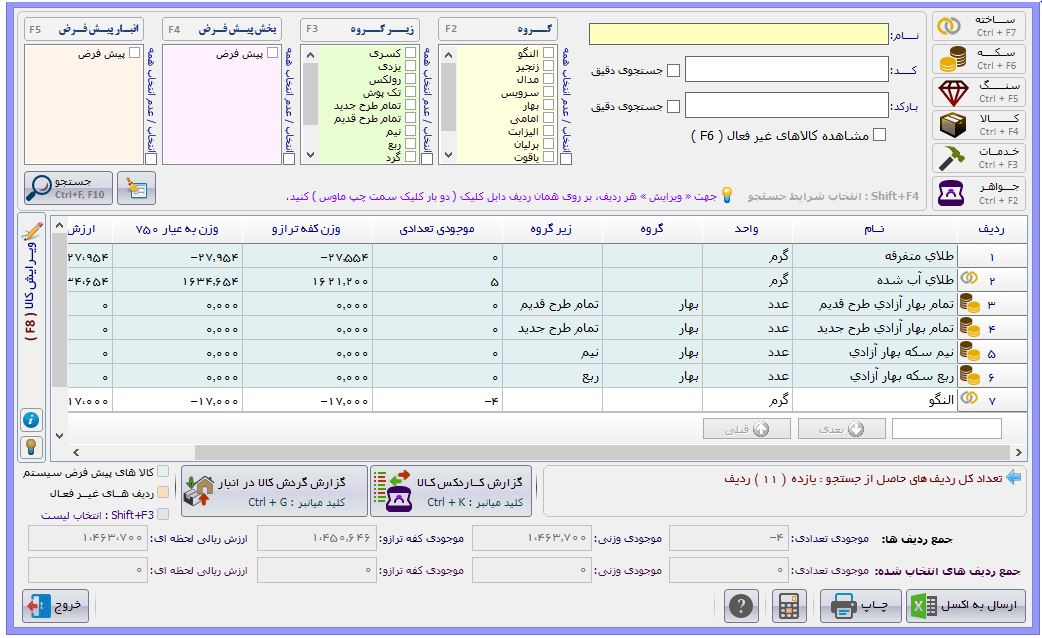This screenshot has height=638, width=1042.
Task: Click the ردیف های غیر فعال color swatch
Action: click(x=163, y=493)
